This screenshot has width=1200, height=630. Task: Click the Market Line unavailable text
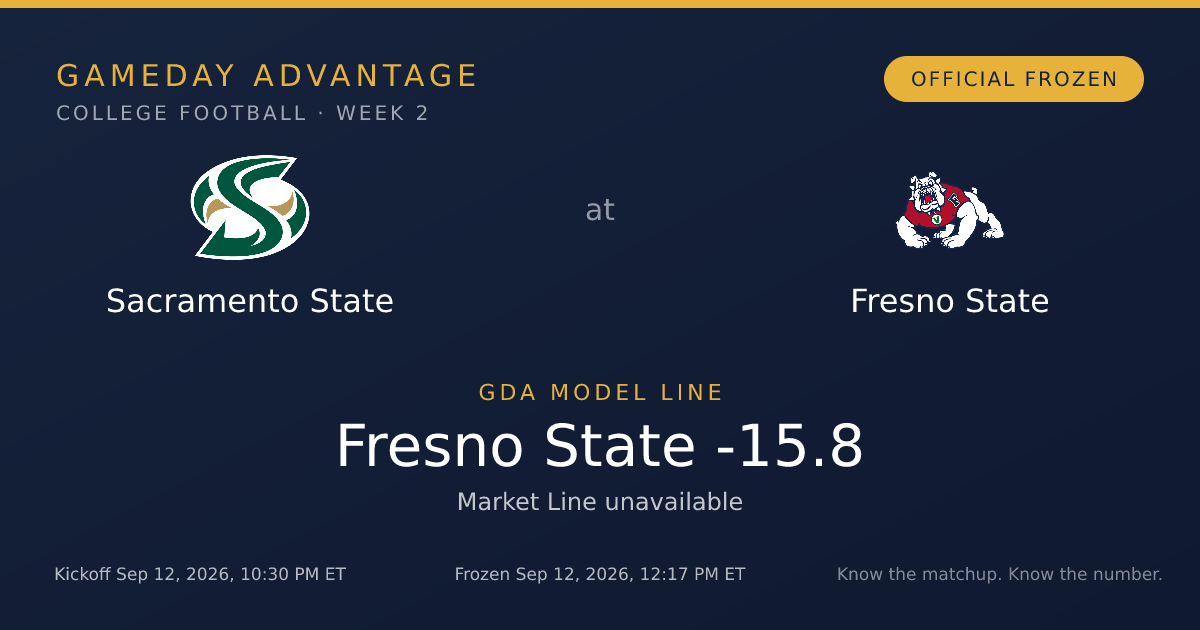point(600,502)
